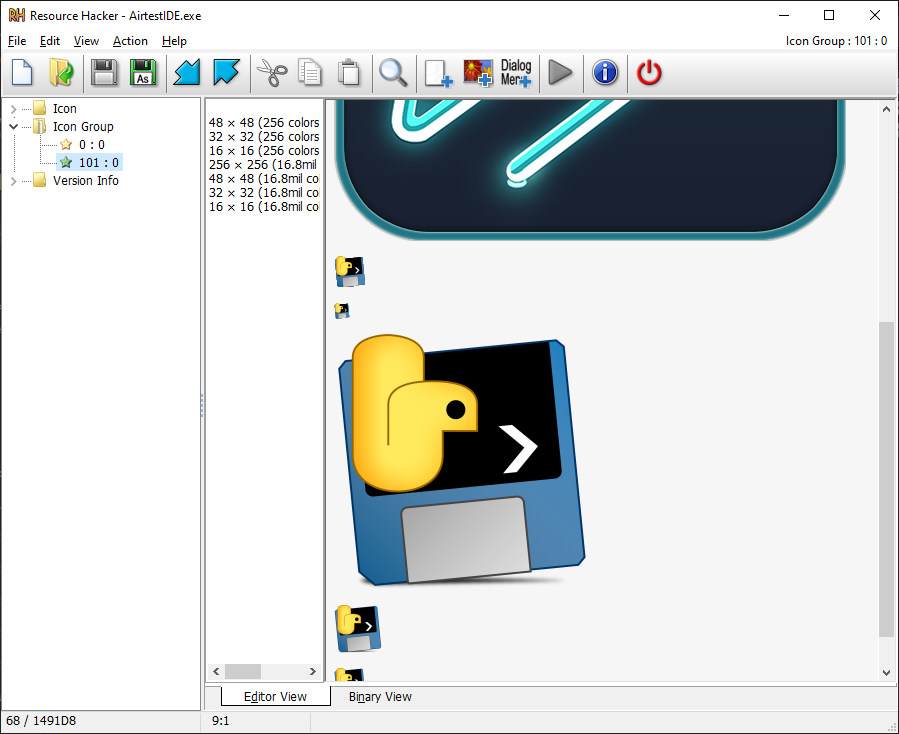
Task: Open the View menu
Action: 86,41
